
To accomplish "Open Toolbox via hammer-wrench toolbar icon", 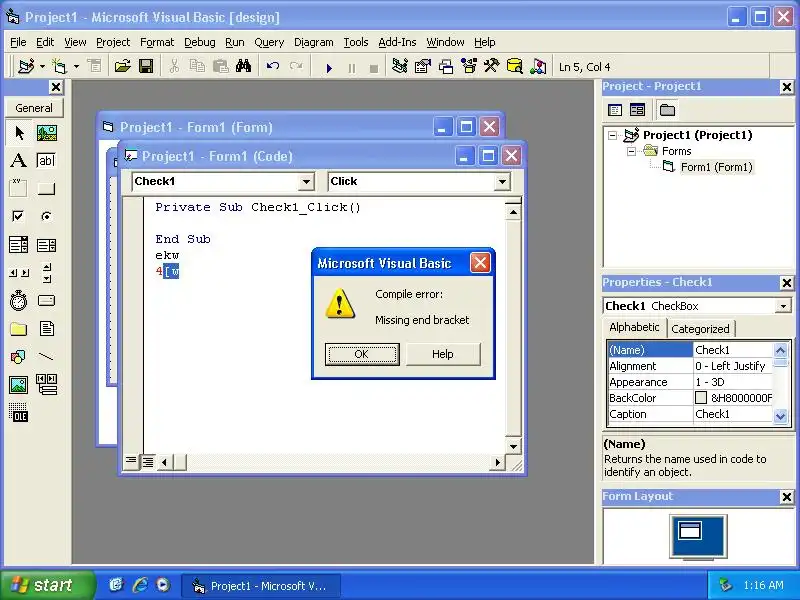I will click(491, 66).
